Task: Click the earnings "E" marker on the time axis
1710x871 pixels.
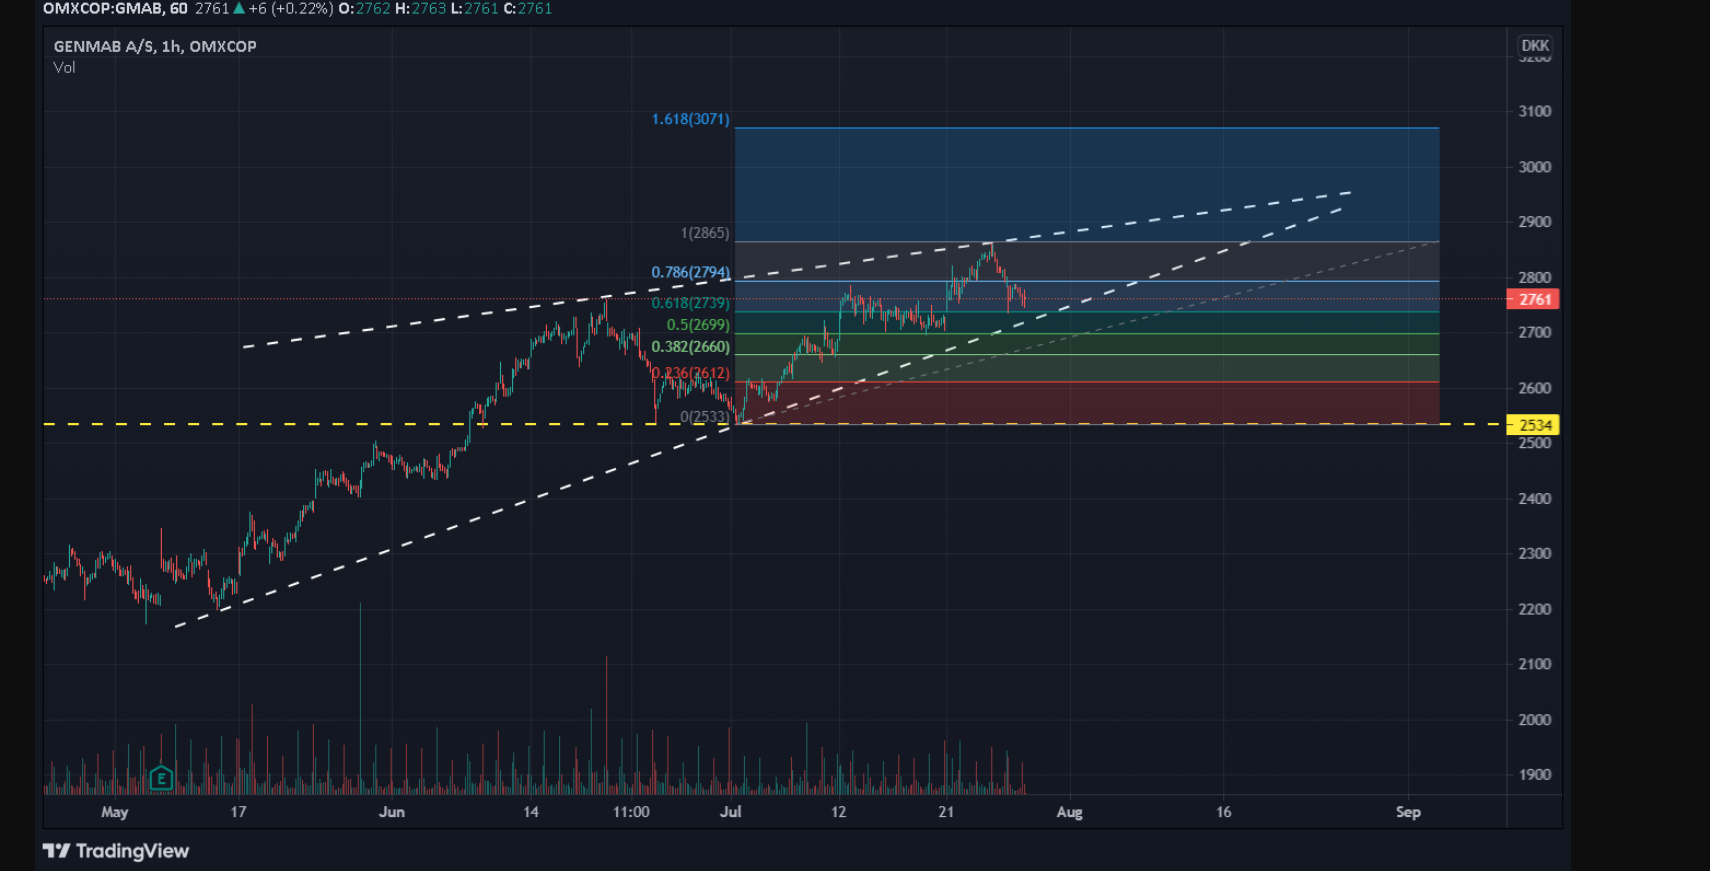Action: tap(161, 778)
